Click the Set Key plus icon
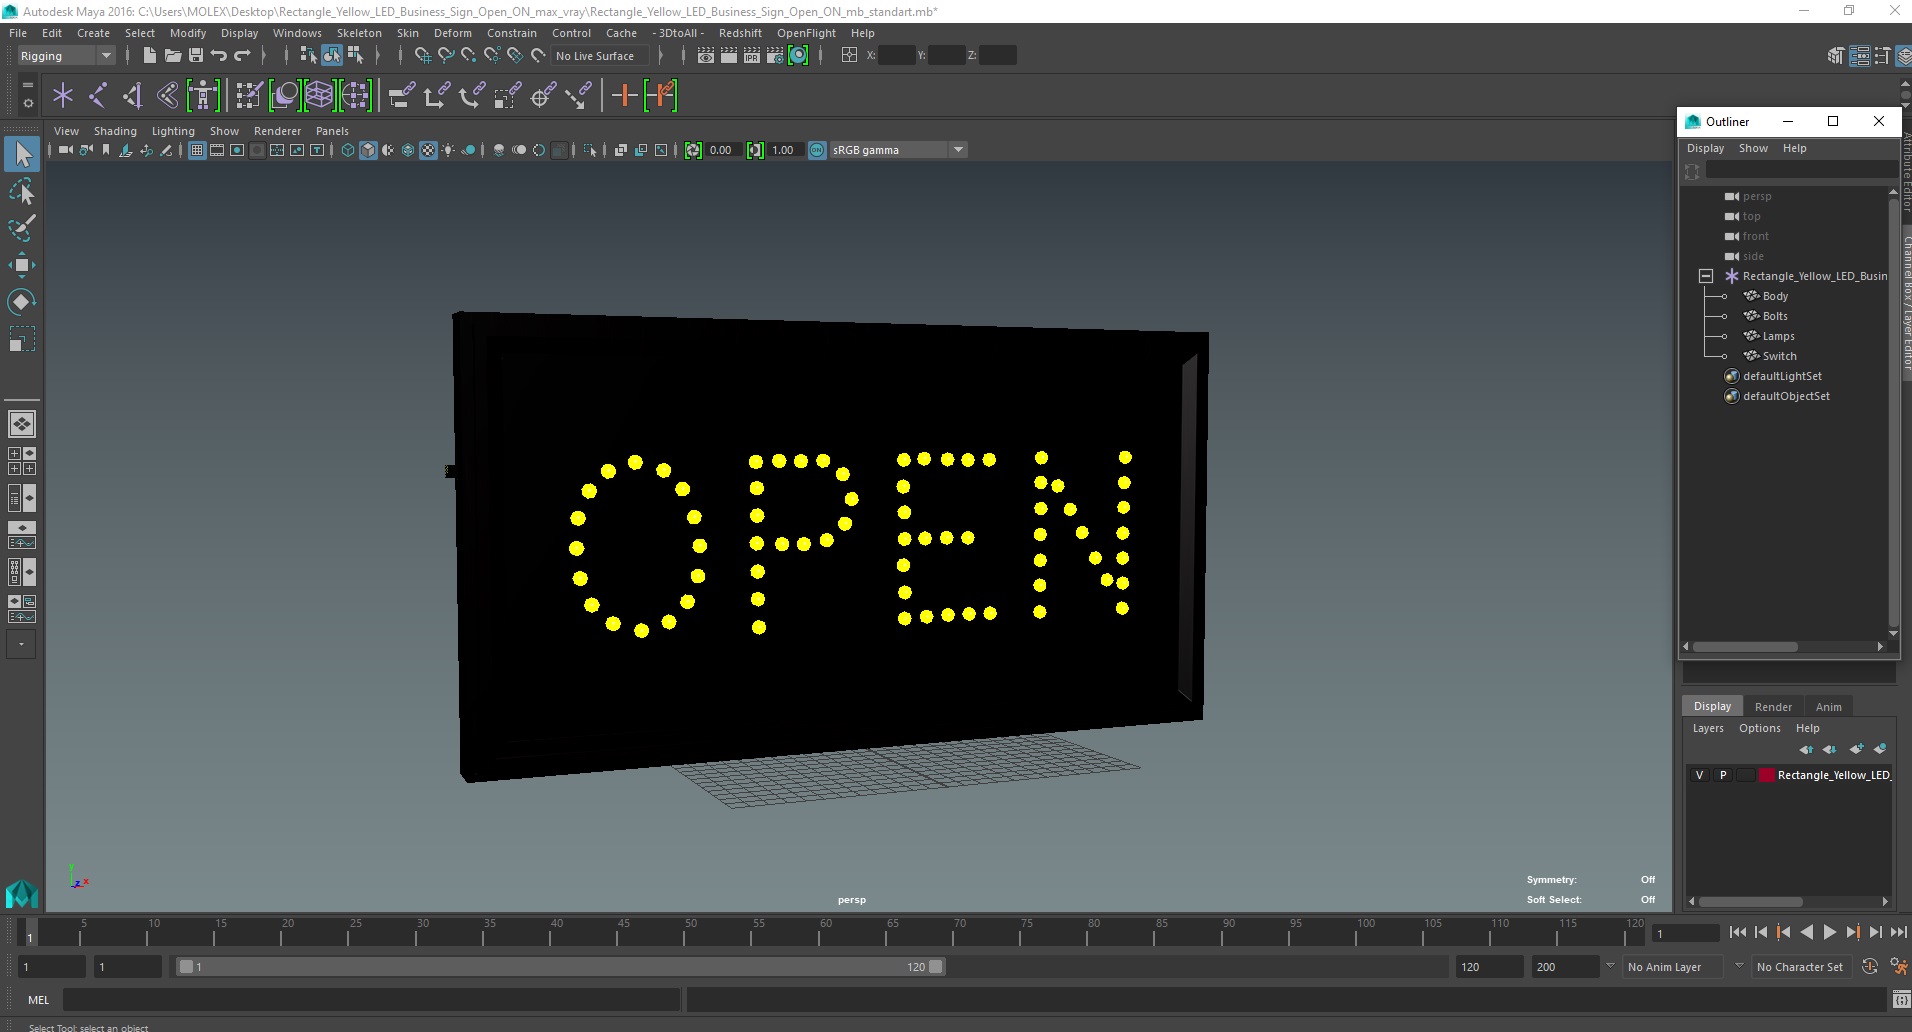This screenshot has height=1032, width=1912. 624,95
